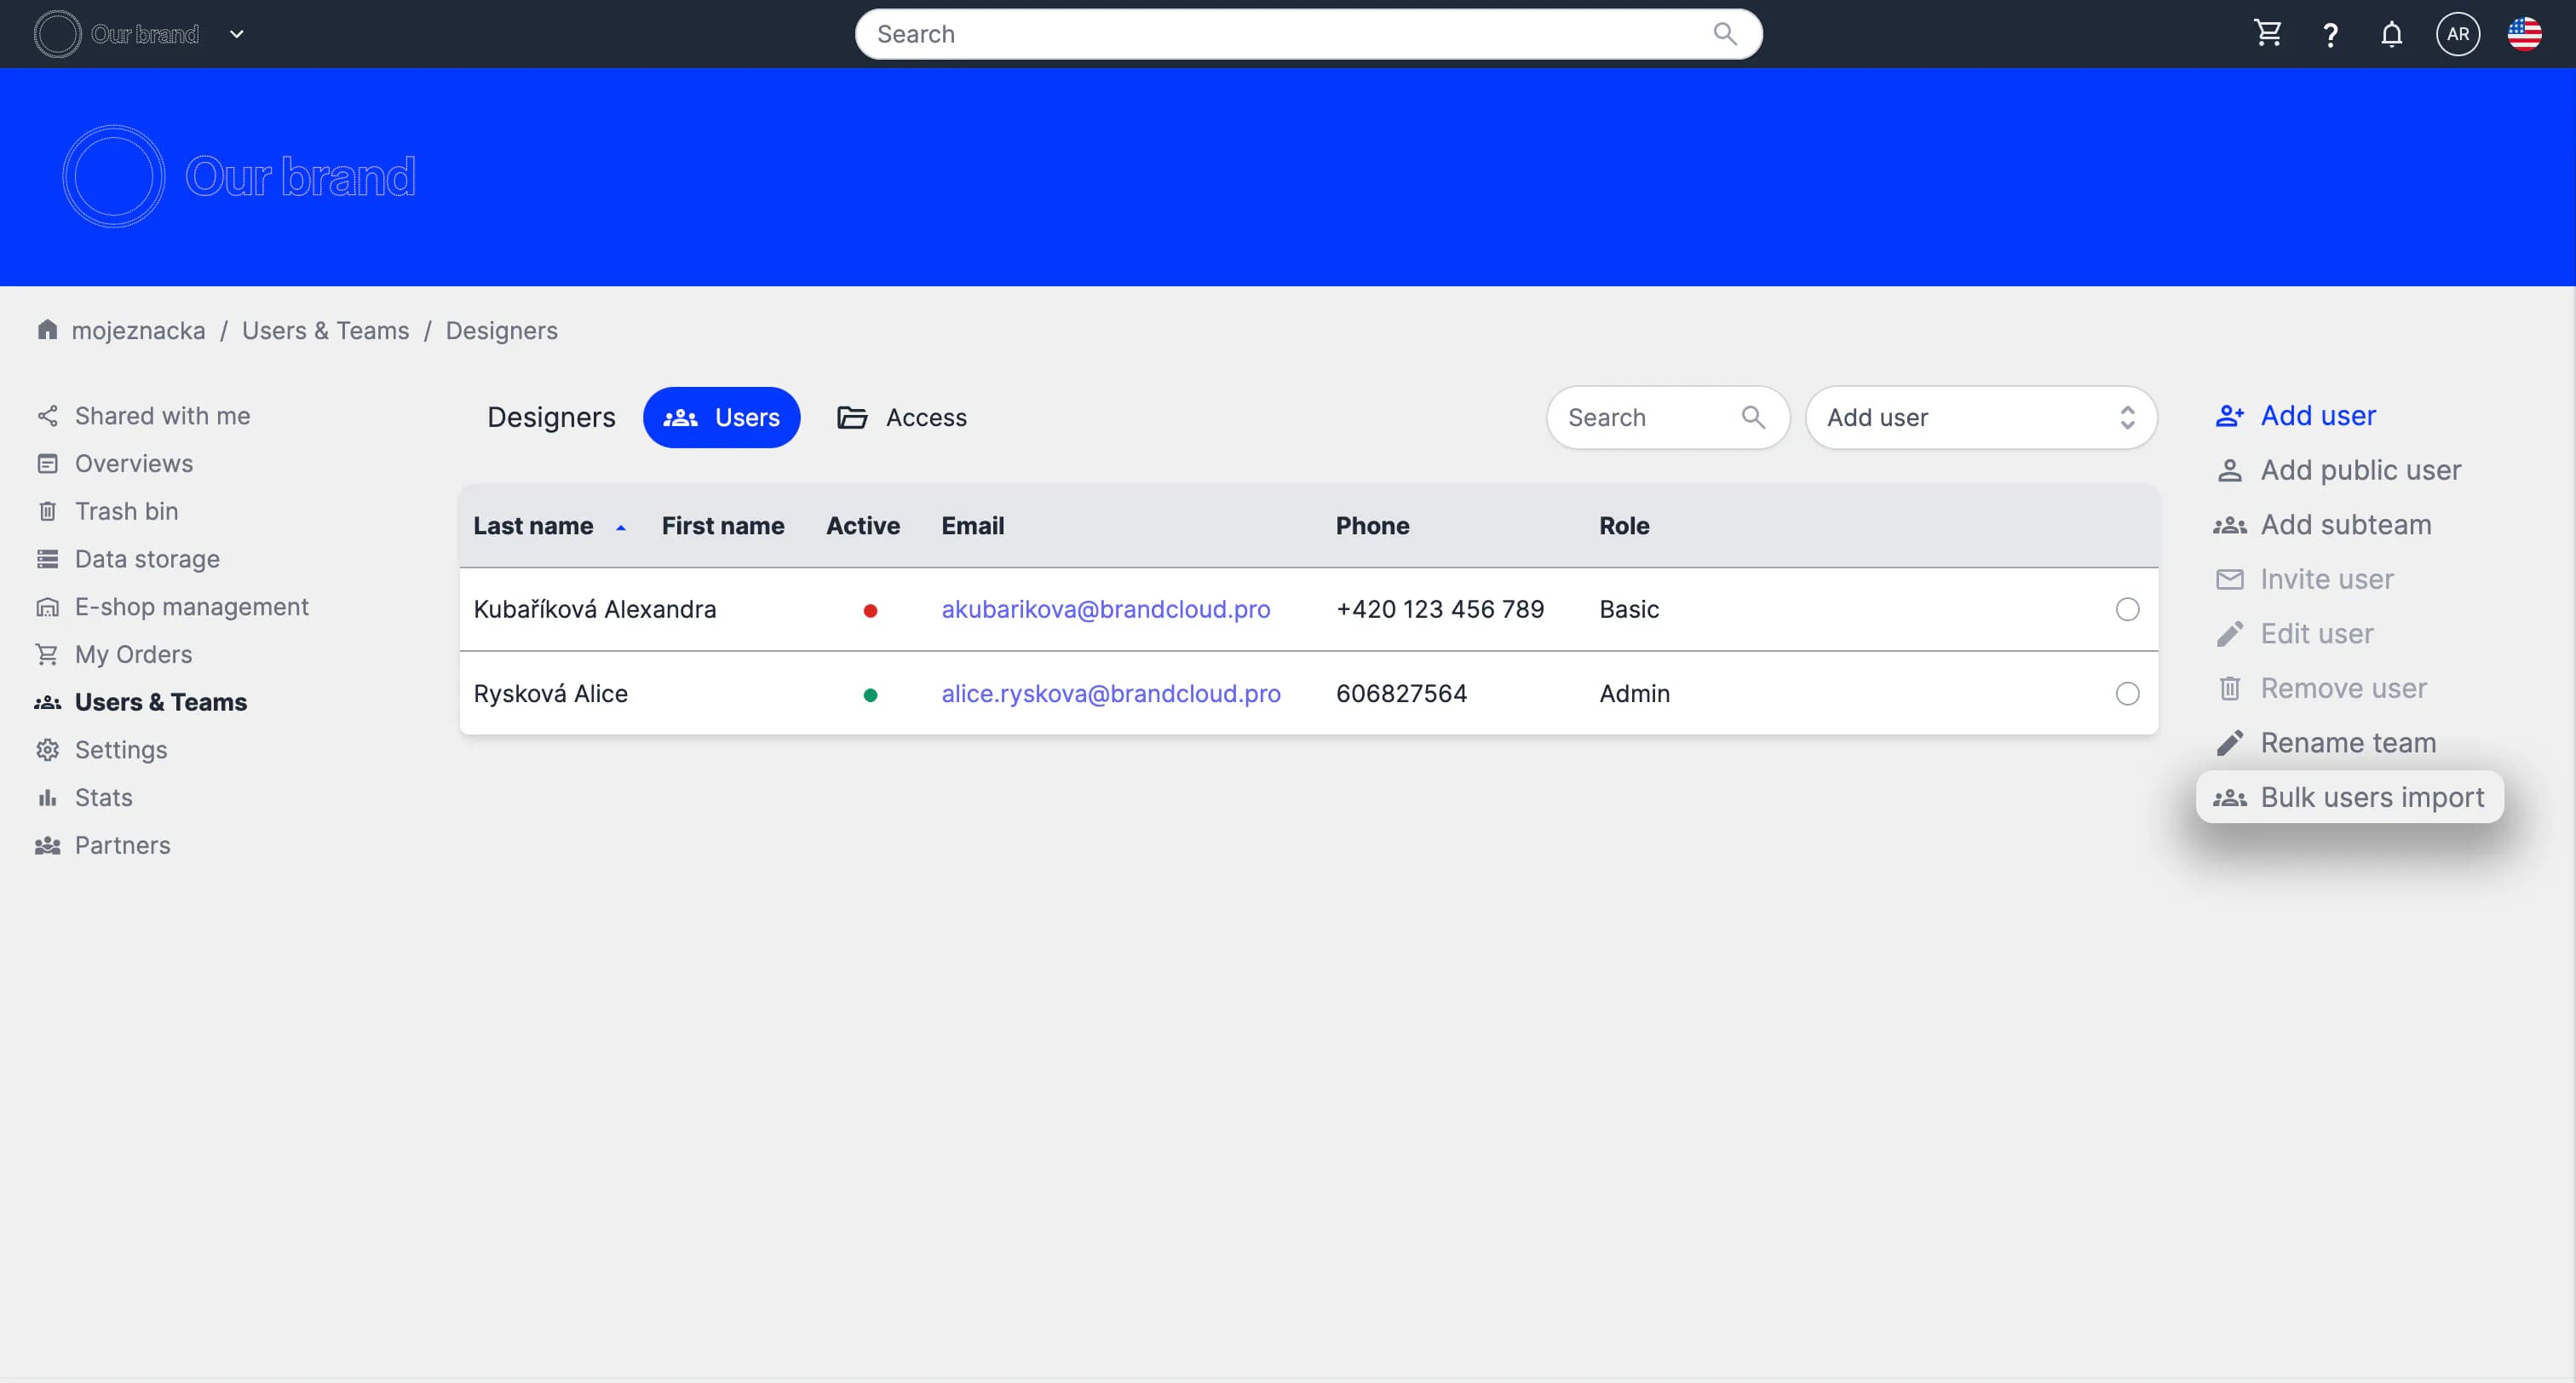This screenshot has height=1383, width=2576.
Task: Sort by Last name column header
Action: 533,526
